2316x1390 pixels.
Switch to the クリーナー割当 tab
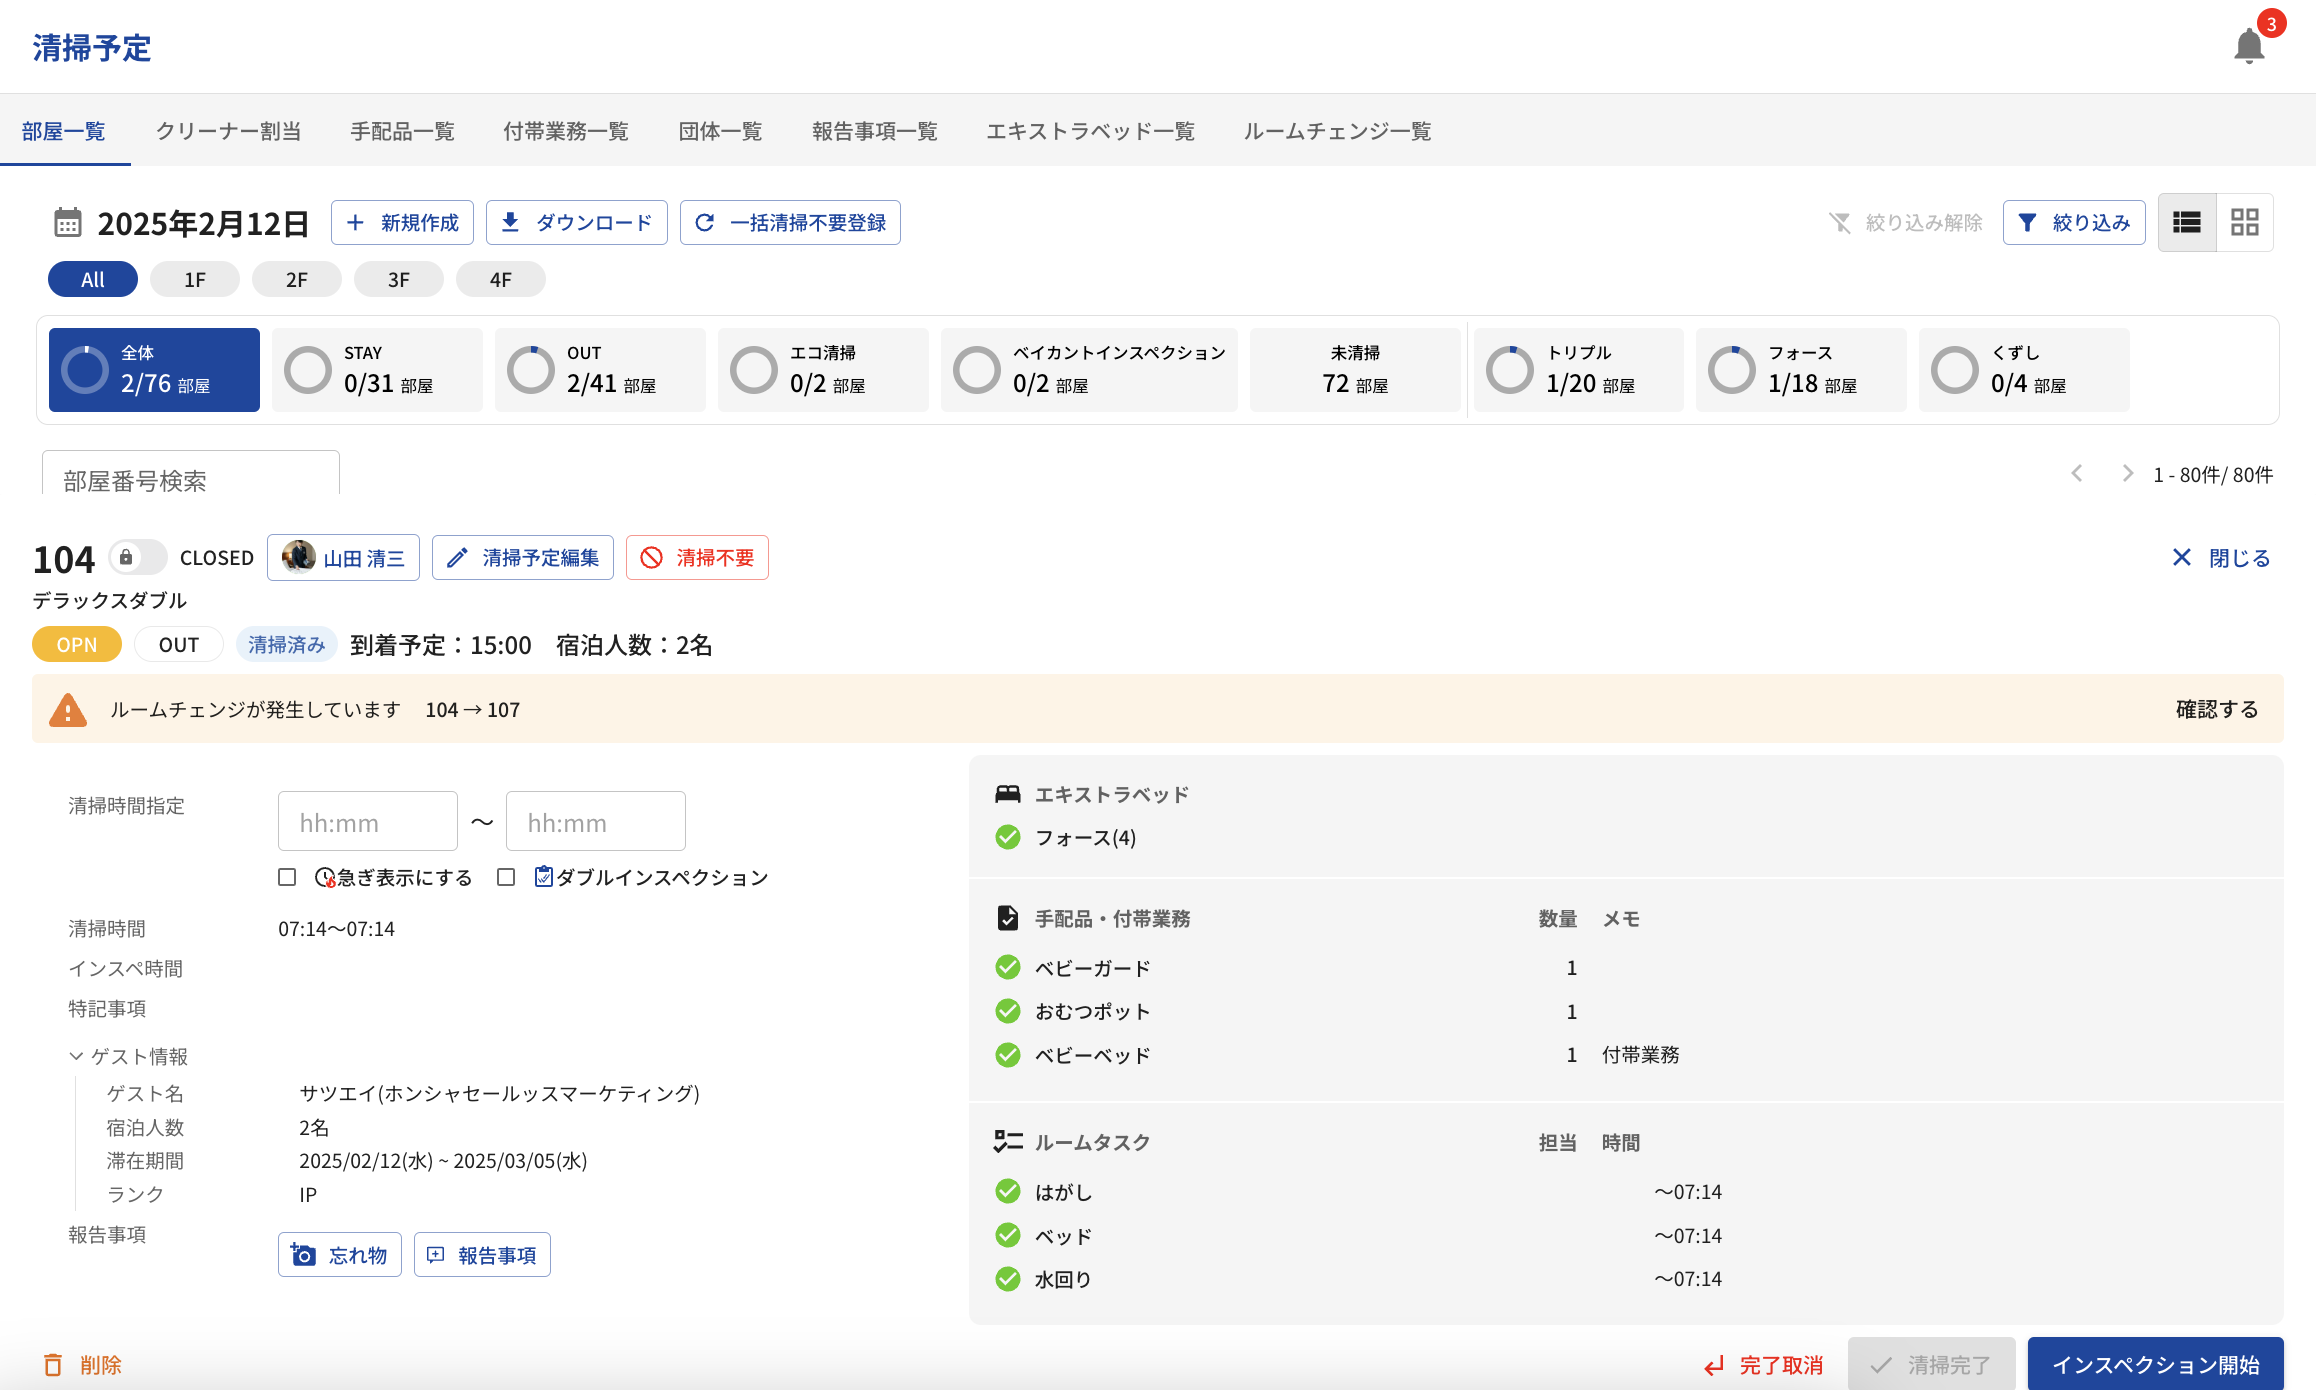coord(228,131)
